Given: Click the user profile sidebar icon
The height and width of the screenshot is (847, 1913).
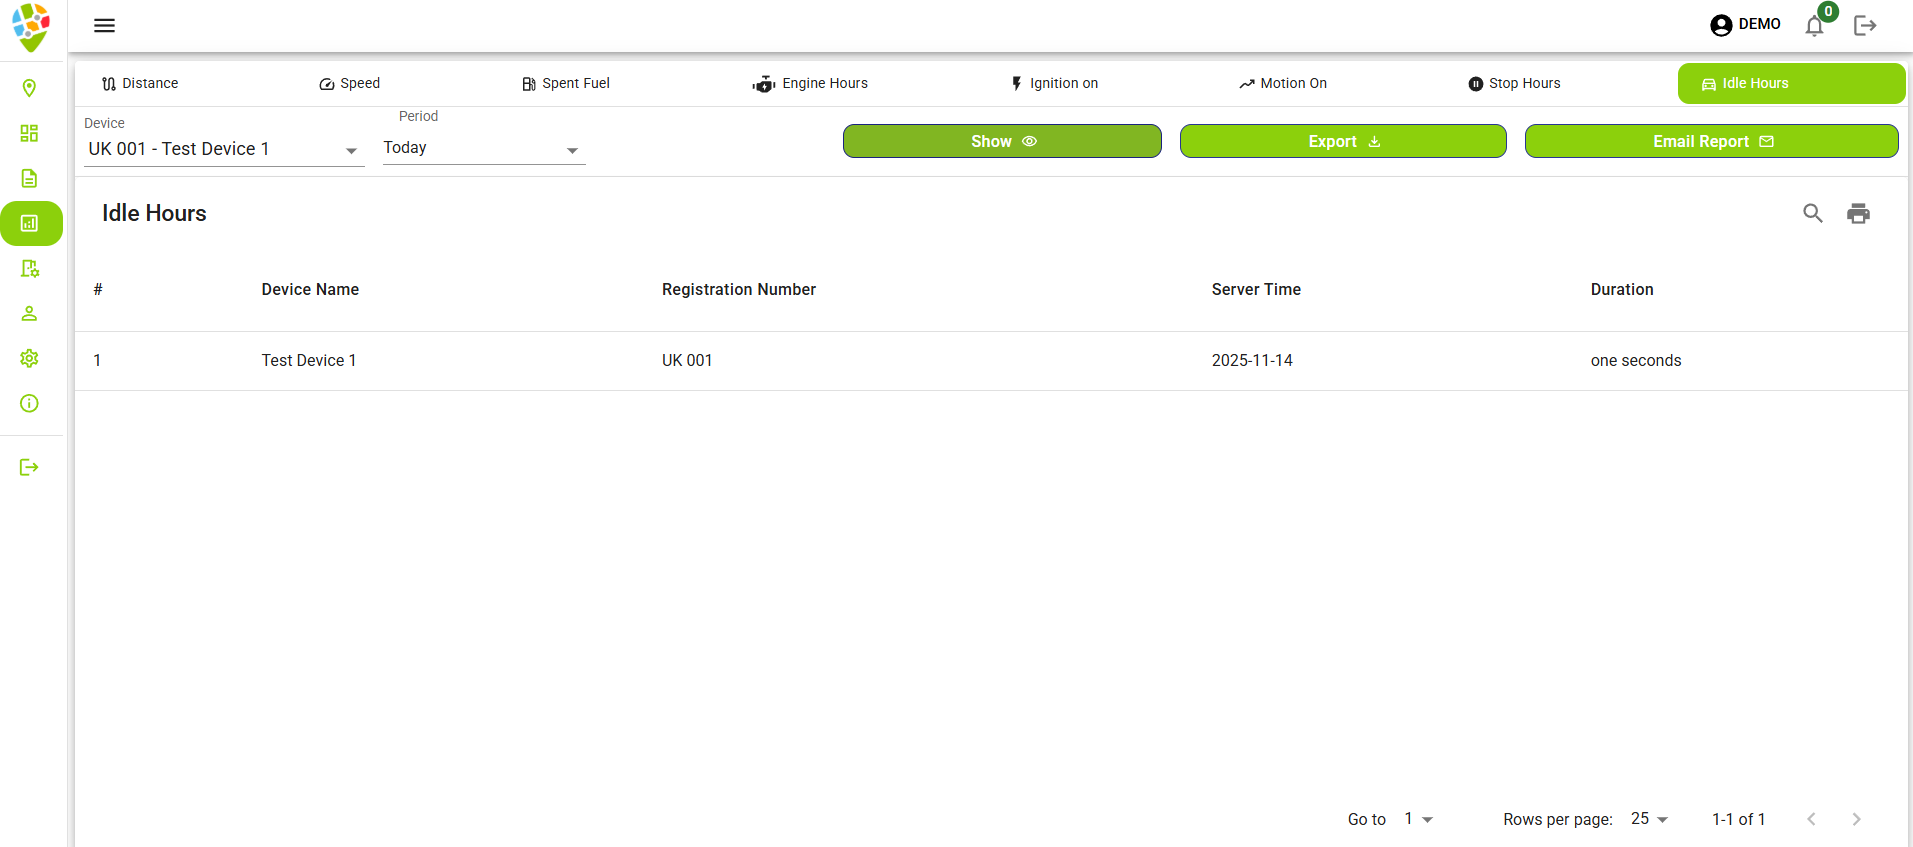Looking at the screenshot, I should click(29, 313).
